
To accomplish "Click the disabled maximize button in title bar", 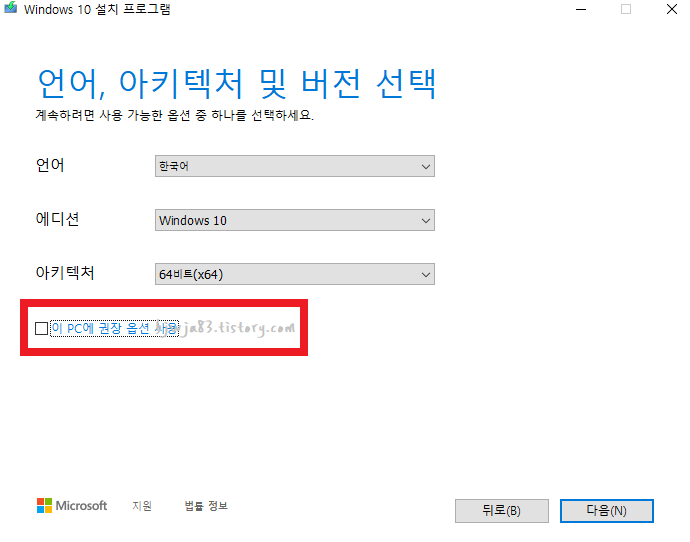I will pos(626,9).
